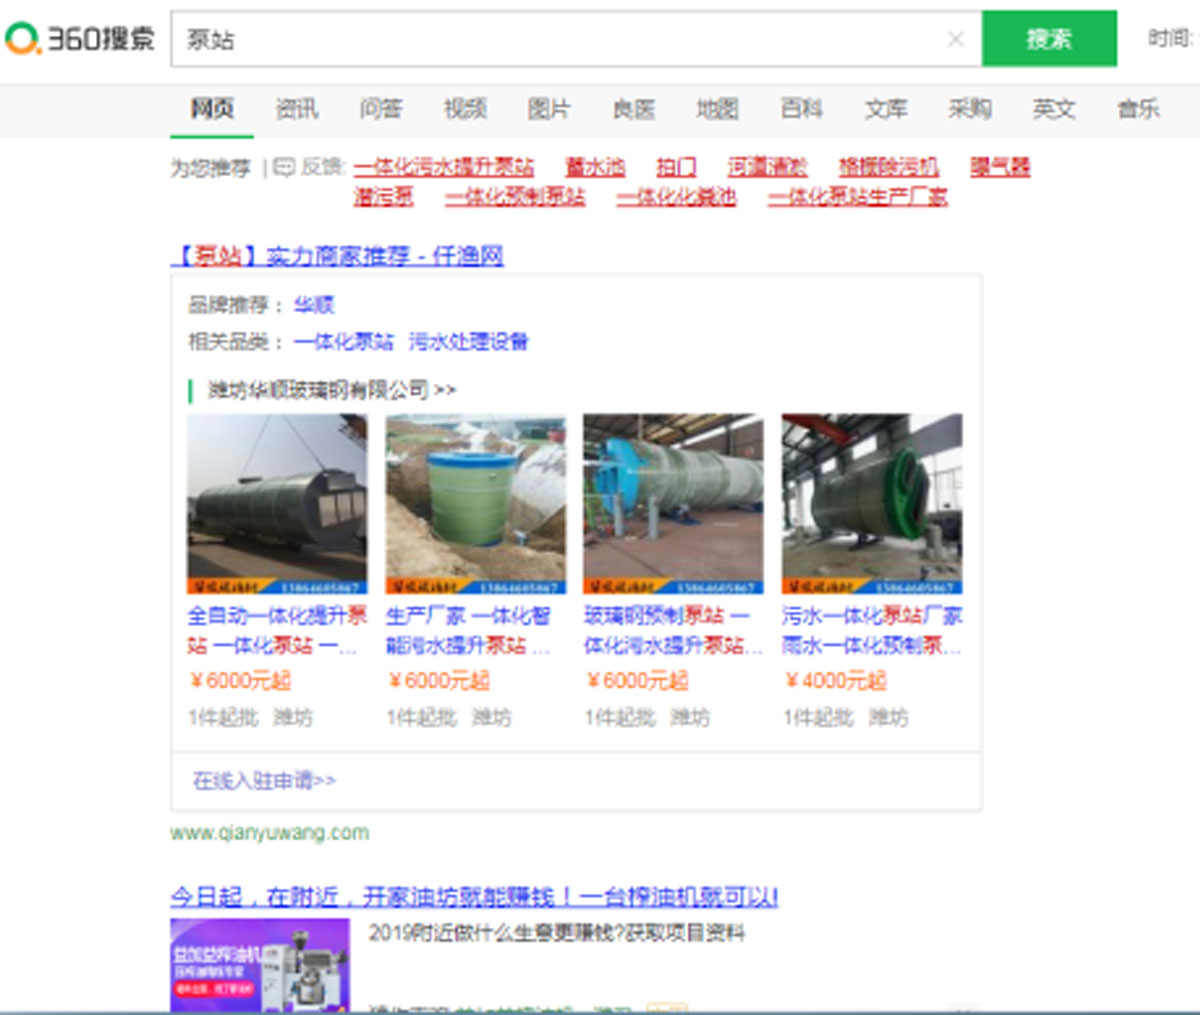Clear the search box with the X icon
The image size is (1200, 1015).
(x=955, y=39)
